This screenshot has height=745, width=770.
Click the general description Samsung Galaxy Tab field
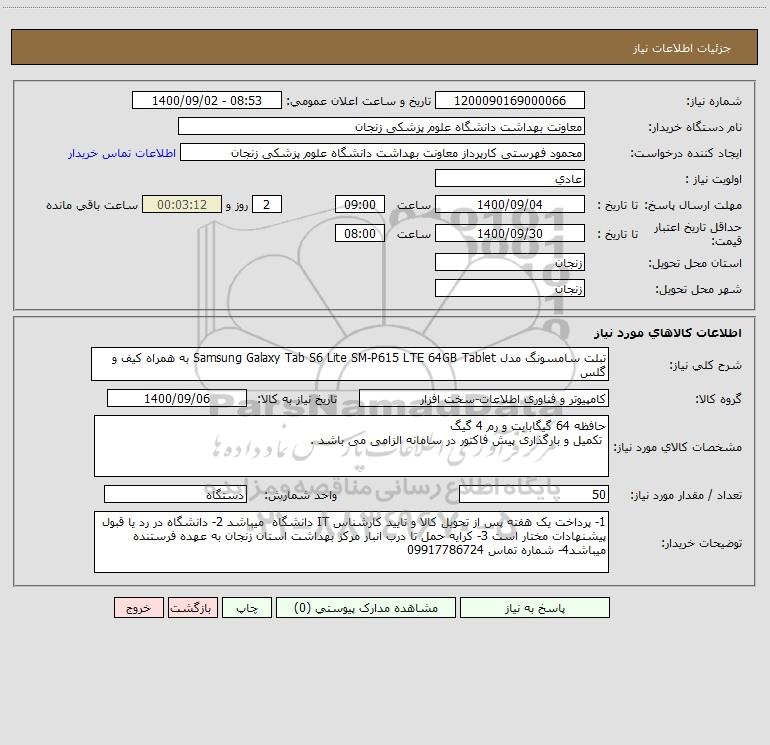click(350, 364)
